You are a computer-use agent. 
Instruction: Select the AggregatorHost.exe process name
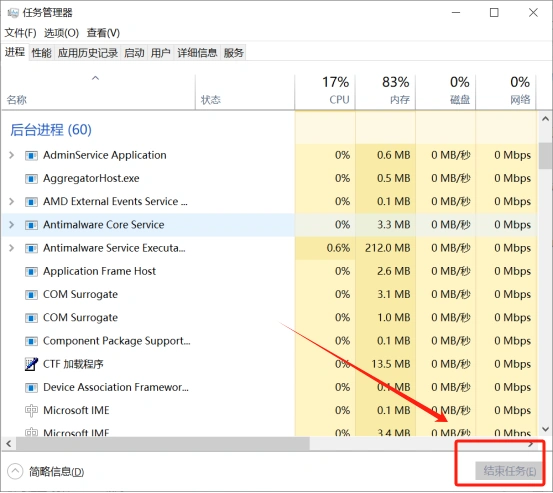tap(91, 178)
